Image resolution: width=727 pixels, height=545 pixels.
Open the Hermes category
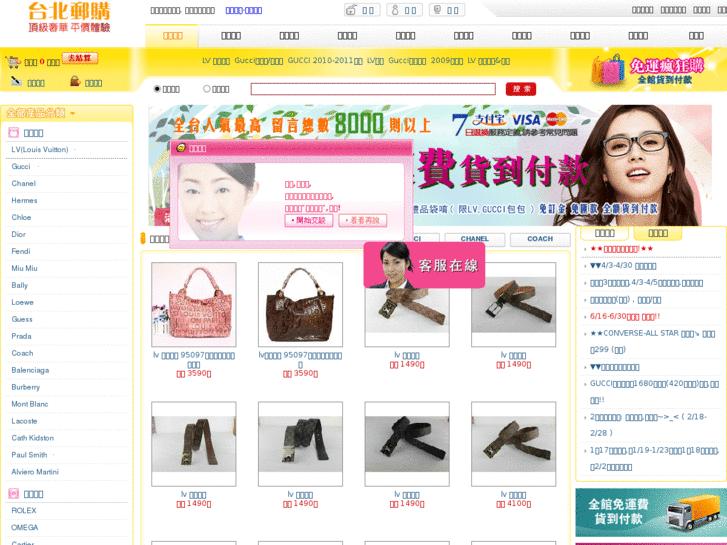tap(25, 200)
